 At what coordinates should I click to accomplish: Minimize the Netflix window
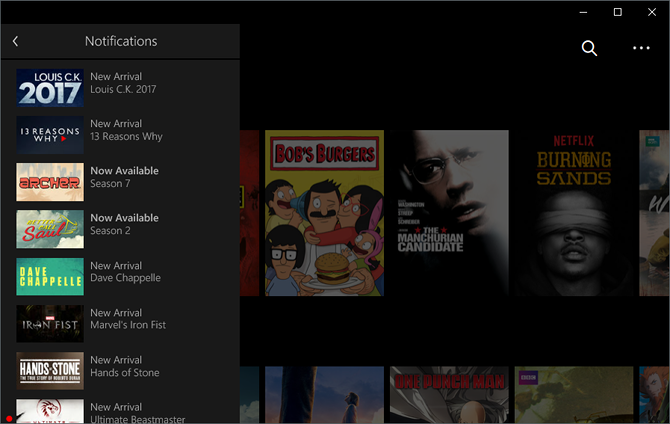(x=583, y=12)
